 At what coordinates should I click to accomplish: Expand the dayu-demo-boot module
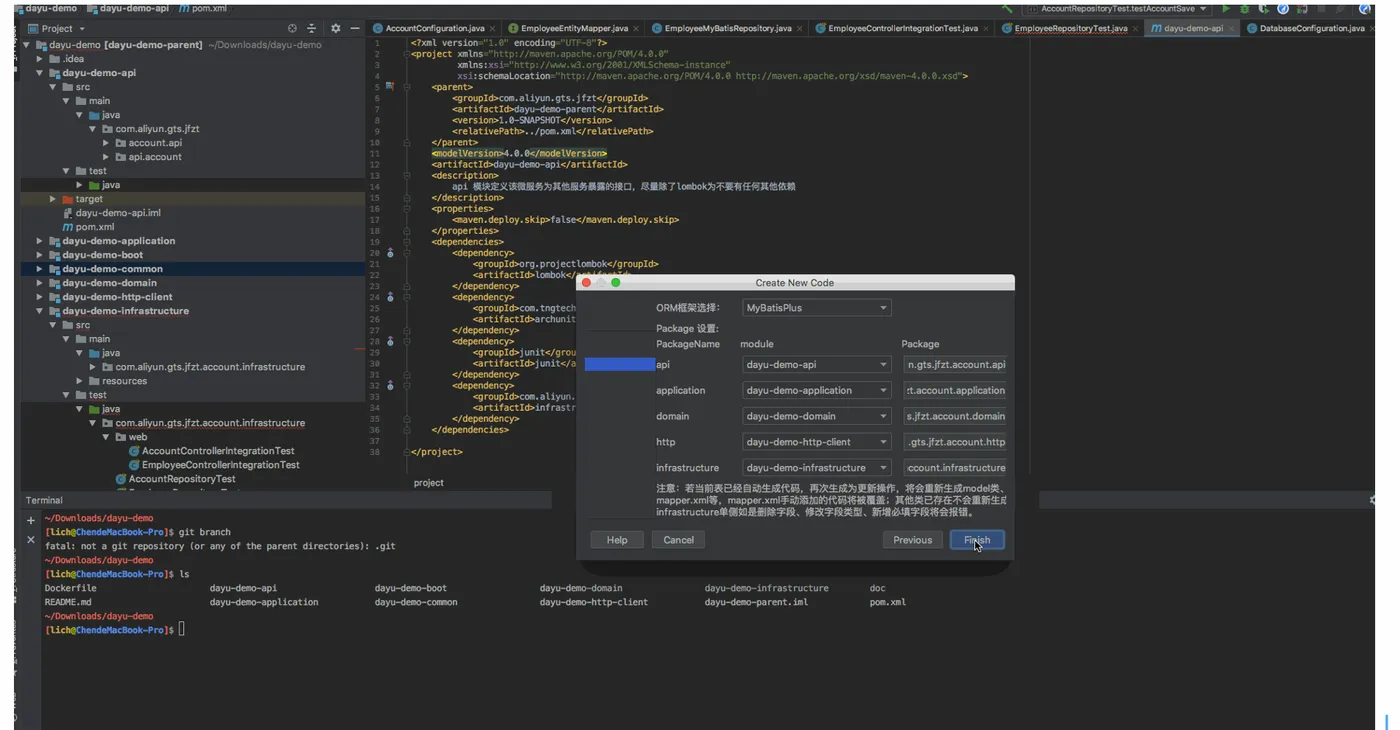click(40, 255)
